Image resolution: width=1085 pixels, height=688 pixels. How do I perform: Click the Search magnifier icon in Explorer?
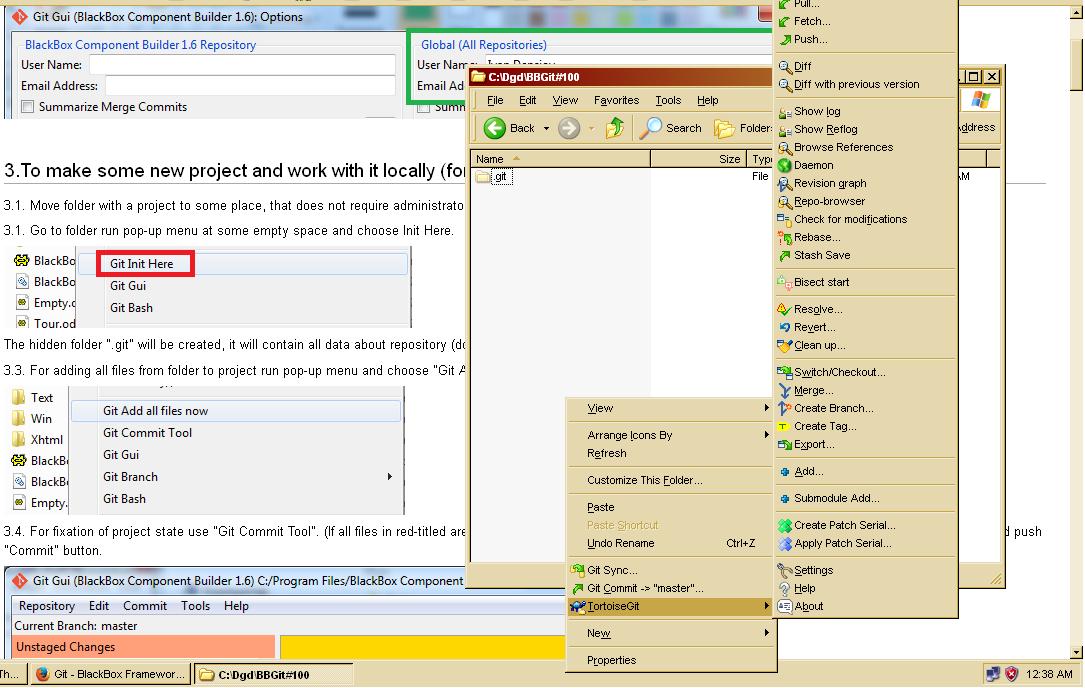(651, 128)
